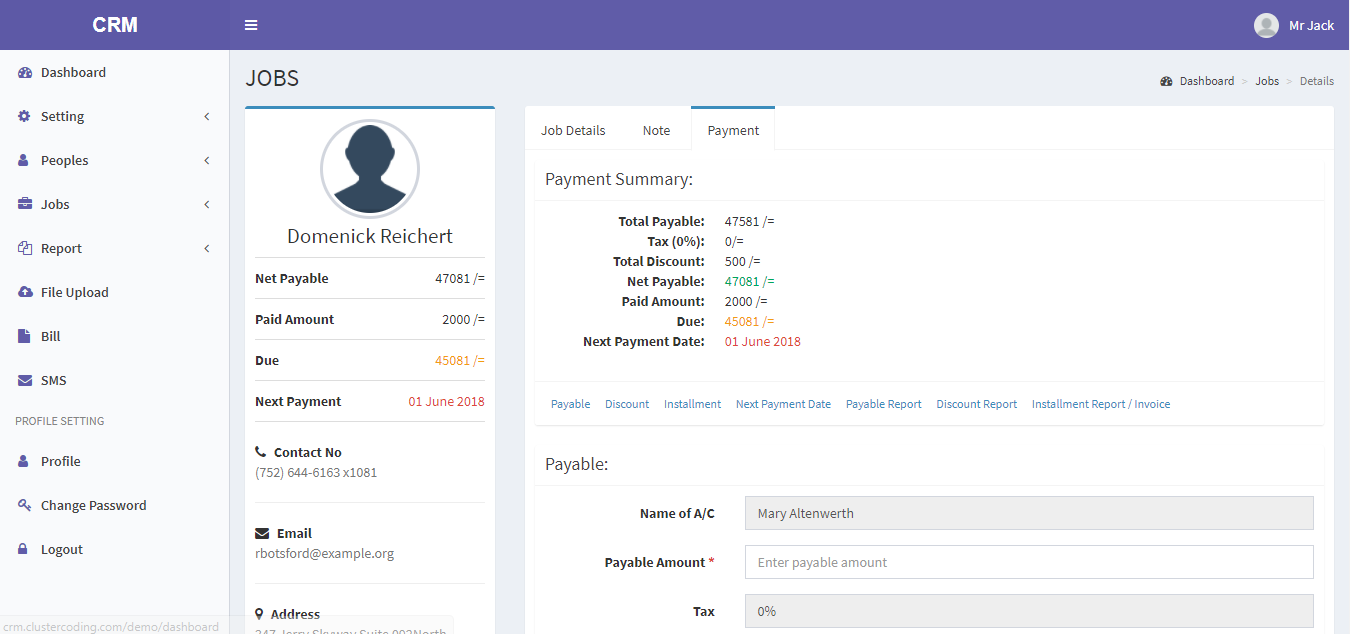Click Logout in the sidebar
Screen dimensions: 1350x634
(x=114, y=550)
